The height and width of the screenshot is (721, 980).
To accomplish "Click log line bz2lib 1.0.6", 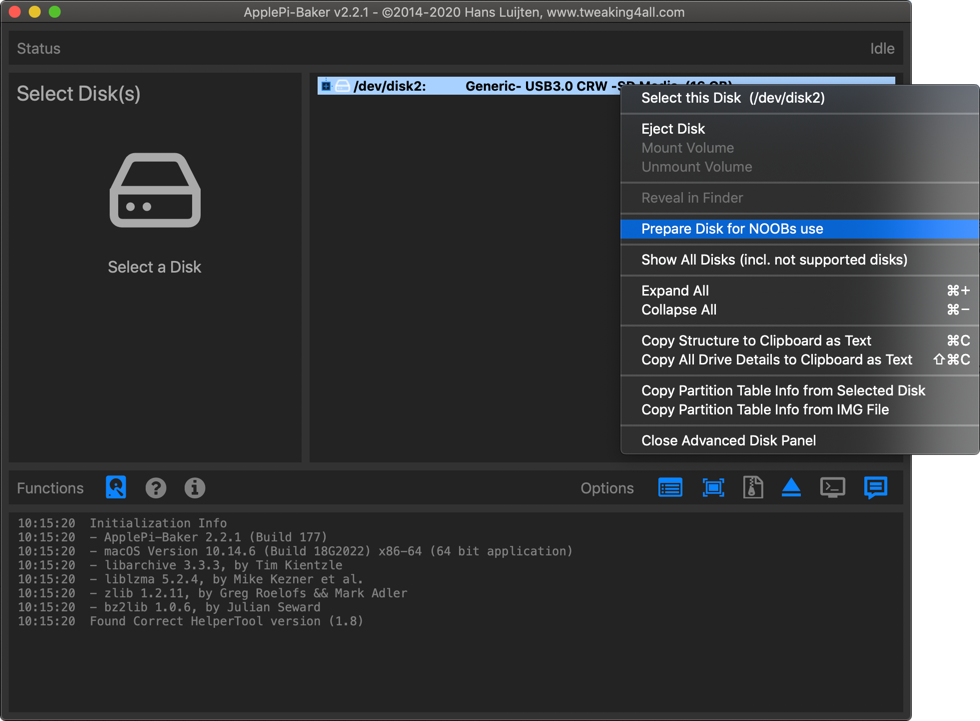I will (205, 607).
